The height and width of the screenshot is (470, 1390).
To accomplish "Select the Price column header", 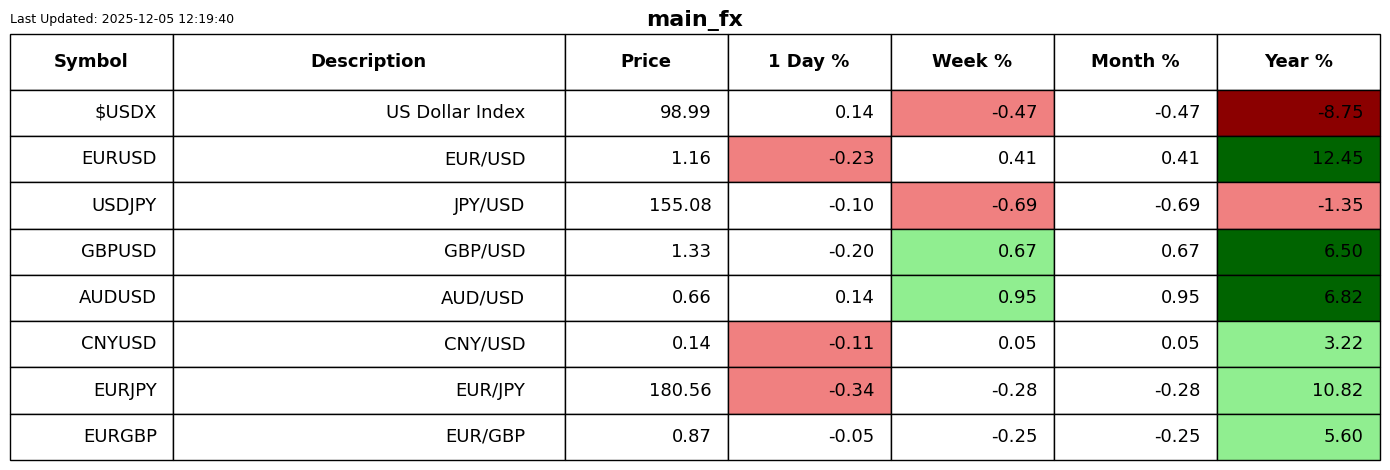I will click(x=646, y=62).
